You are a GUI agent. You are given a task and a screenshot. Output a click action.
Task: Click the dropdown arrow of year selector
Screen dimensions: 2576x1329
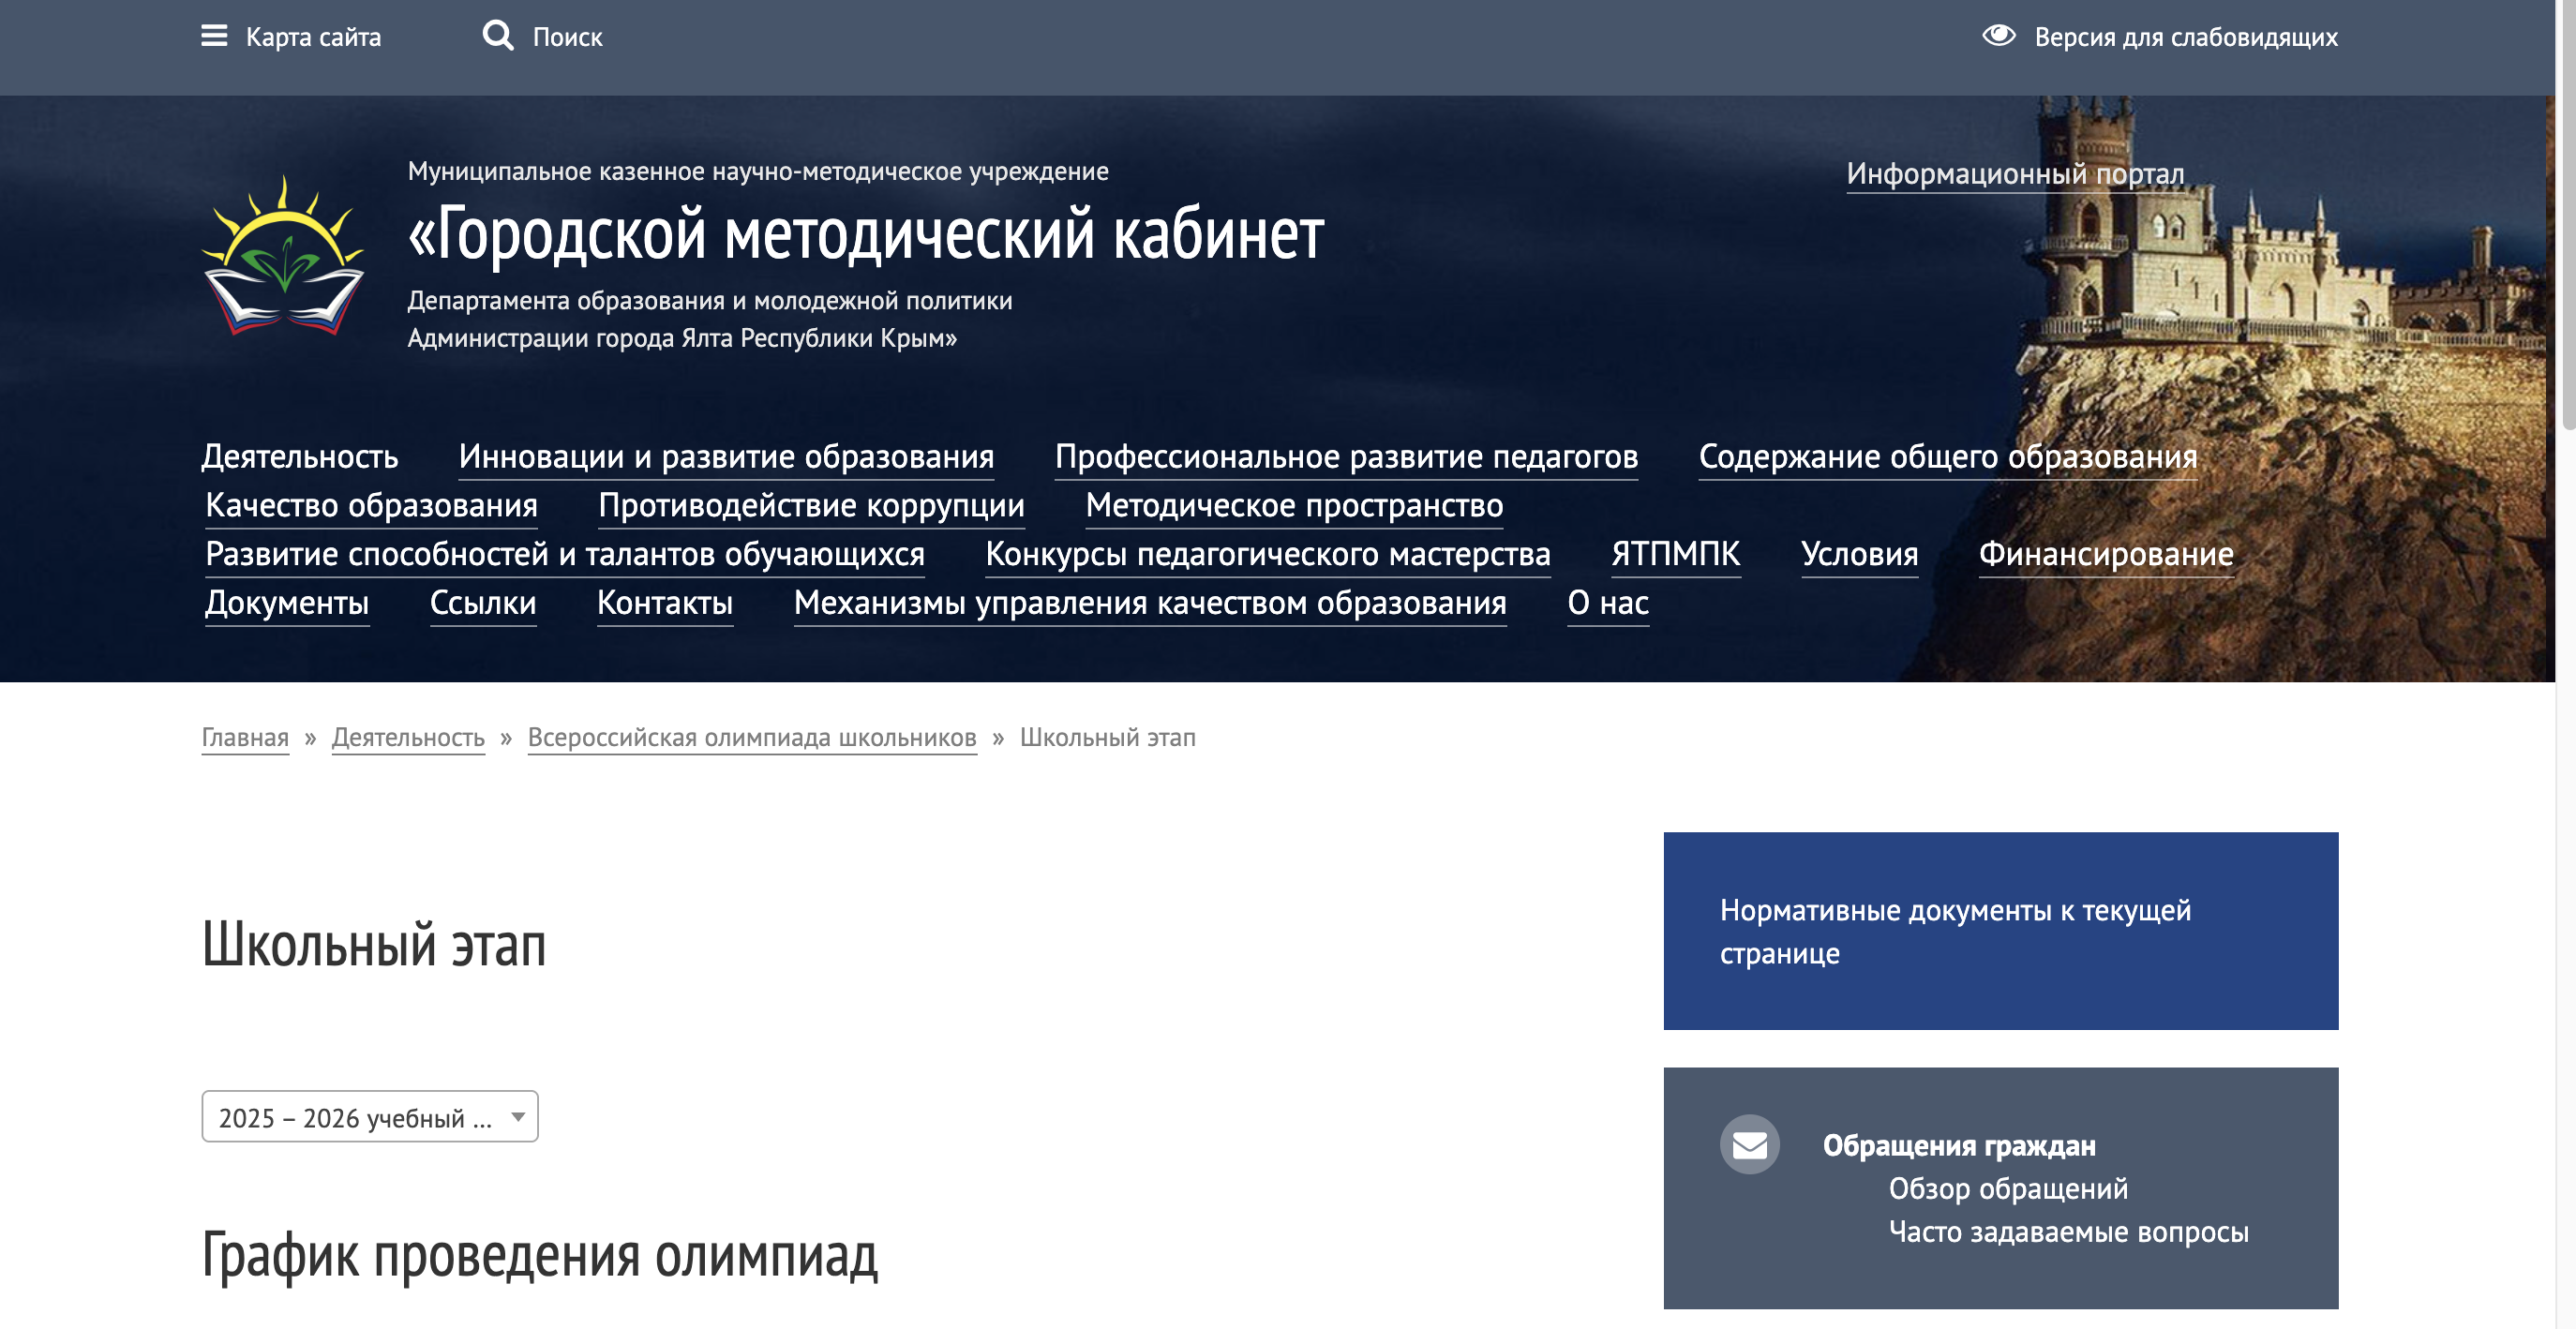point(518,1117)
